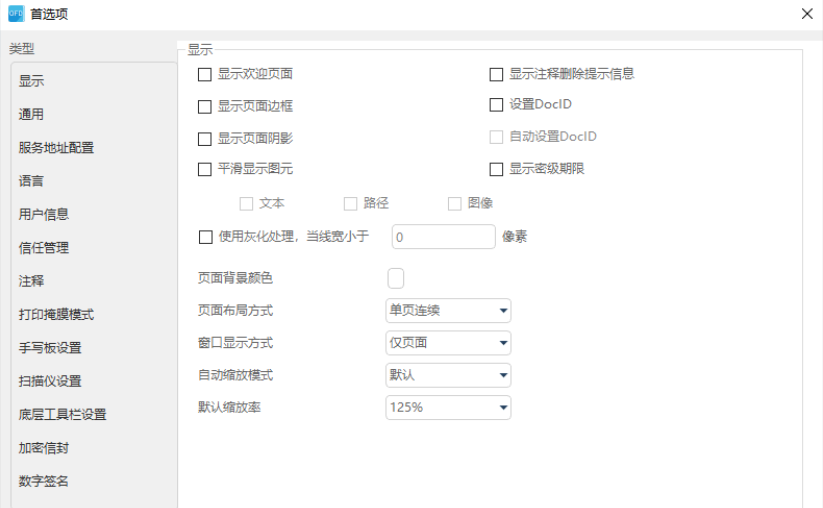Screen dimensions: 823x508
Task: Check the 设置DocID checkbox
Action: point(496,105)
